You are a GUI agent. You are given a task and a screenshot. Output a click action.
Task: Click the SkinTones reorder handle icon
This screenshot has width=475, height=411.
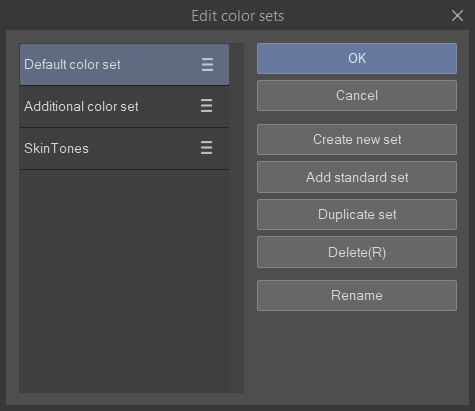(206, 147)
